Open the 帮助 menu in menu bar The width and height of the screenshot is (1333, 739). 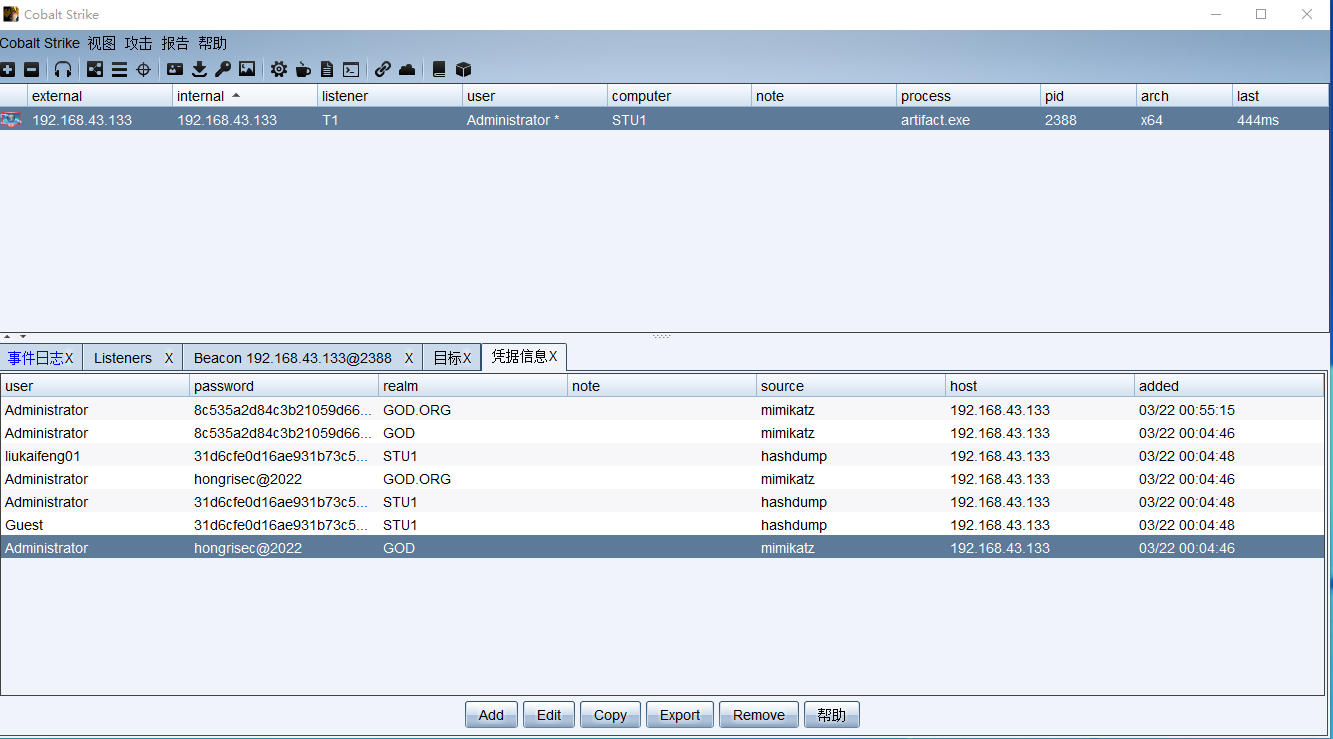pyautogui.click(x=212, y=43)
